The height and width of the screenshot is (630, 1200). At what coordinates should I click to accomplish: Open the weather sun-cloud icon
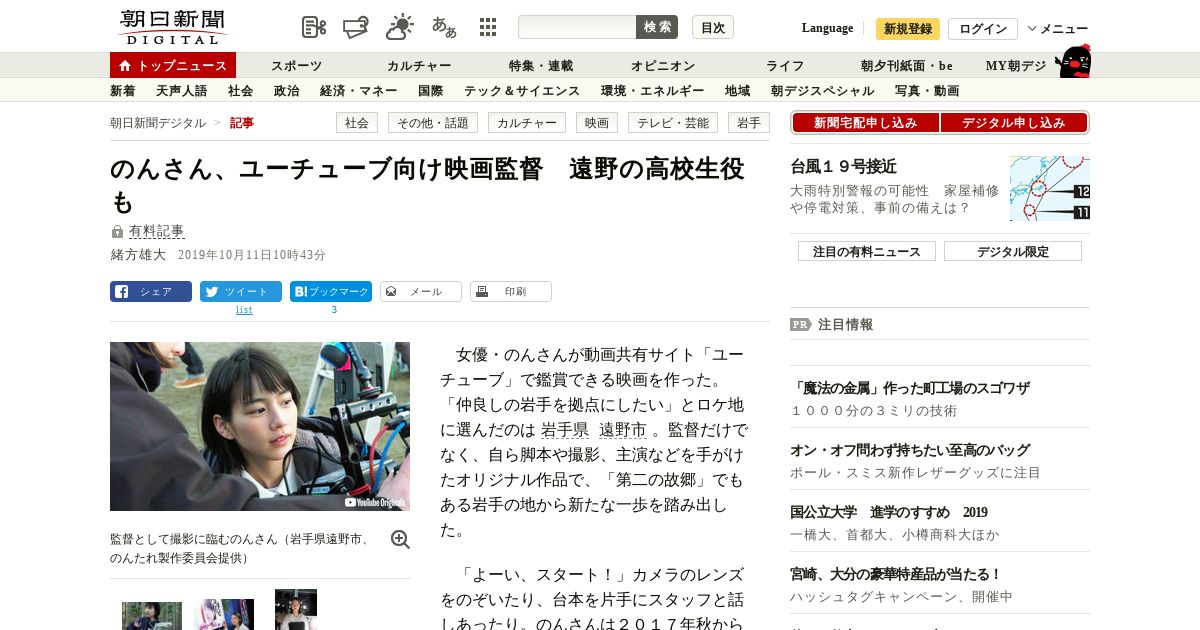pyautogui.click(x=400, y=27)
